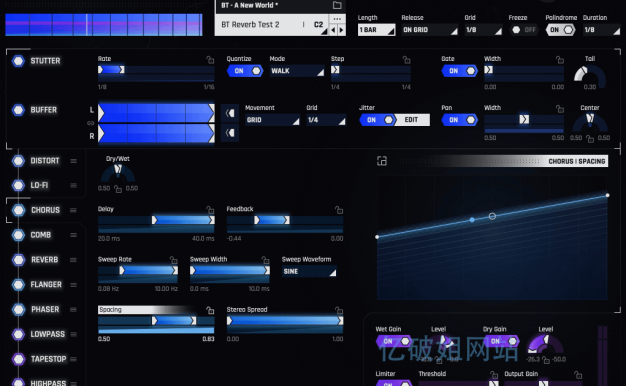Click the Chorus Feedback range slider
This screenshot has width=626, height=386.
pos(285,220)
